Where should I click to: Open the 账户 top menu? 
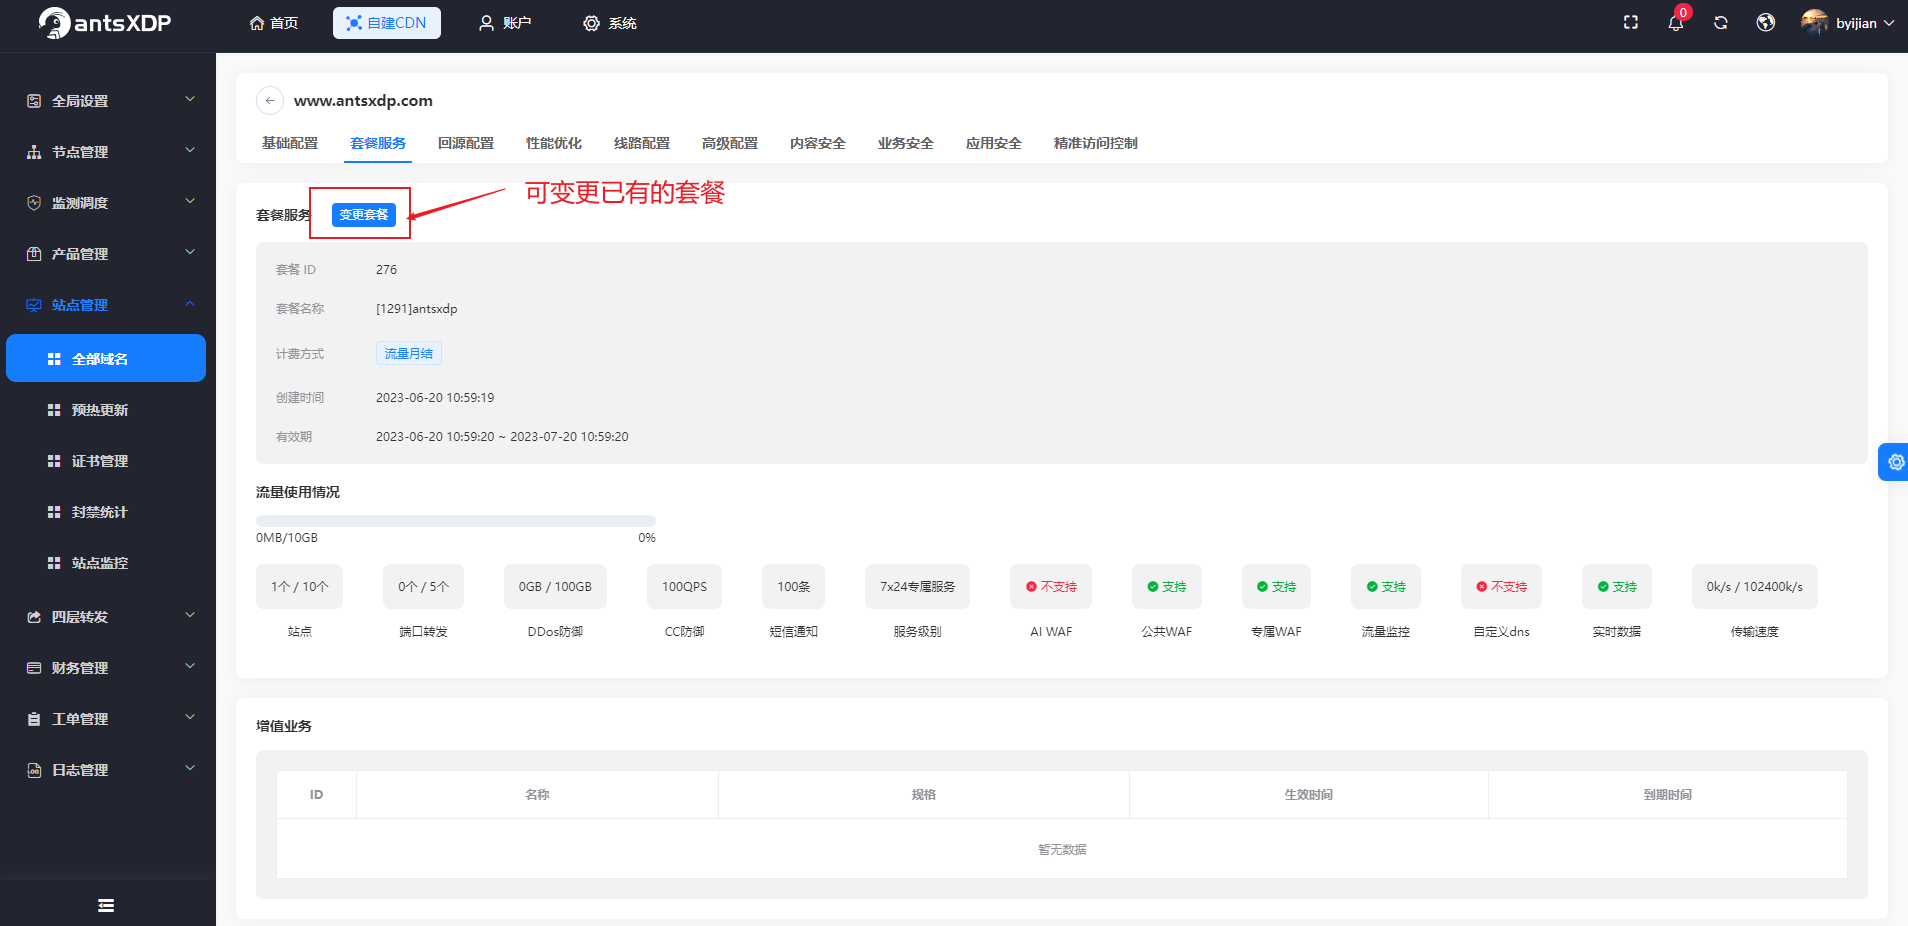(x=505, y=23)
